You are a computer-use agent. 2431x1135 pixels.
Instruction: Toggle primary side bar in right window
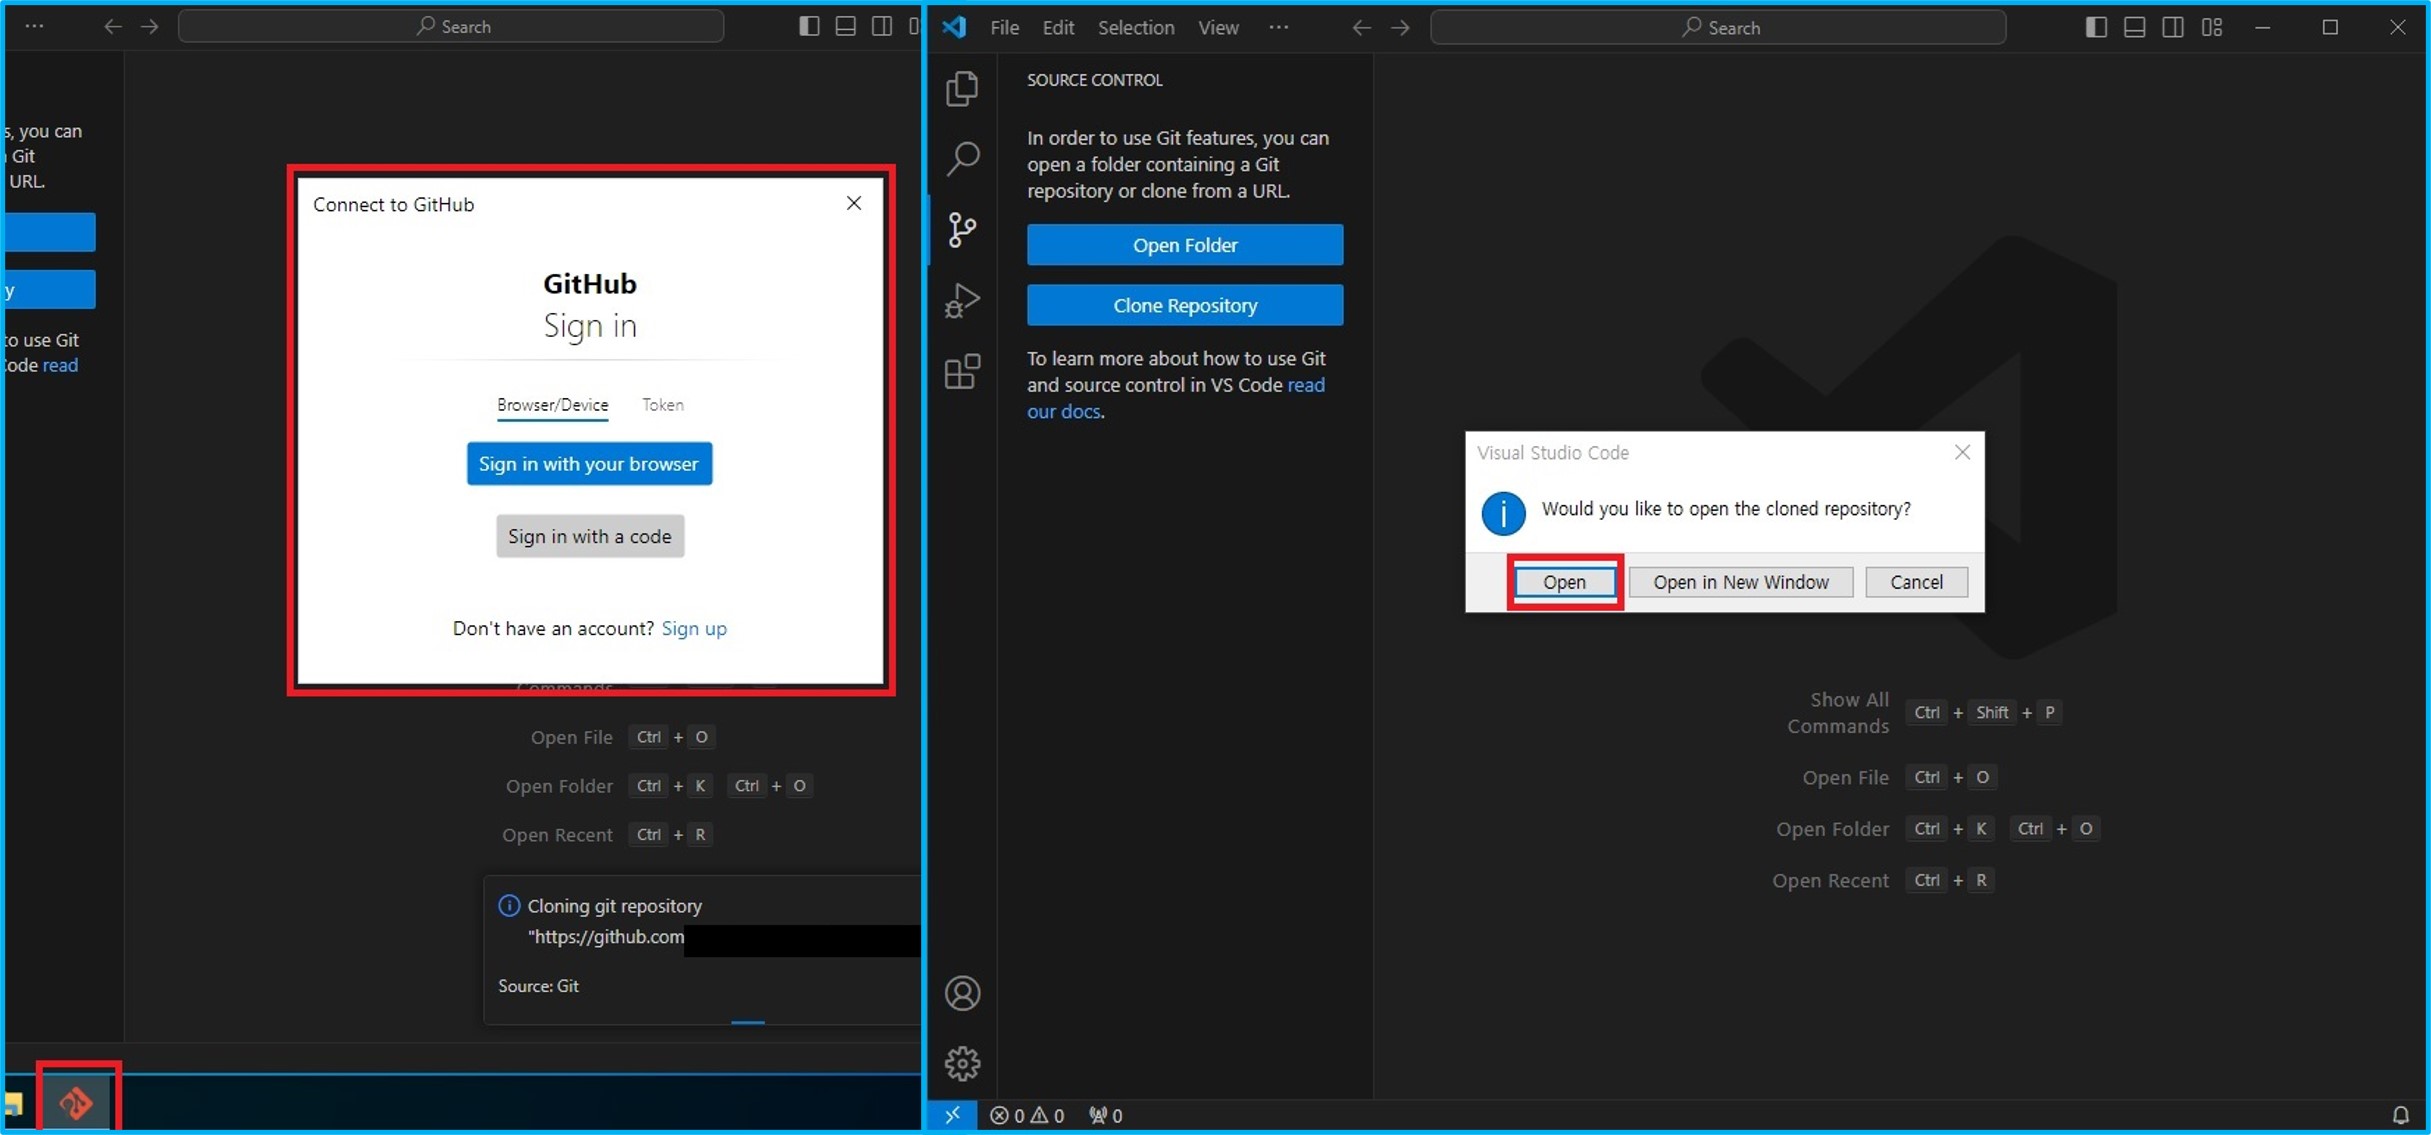pyautogui.click(x=2096, y=27)
